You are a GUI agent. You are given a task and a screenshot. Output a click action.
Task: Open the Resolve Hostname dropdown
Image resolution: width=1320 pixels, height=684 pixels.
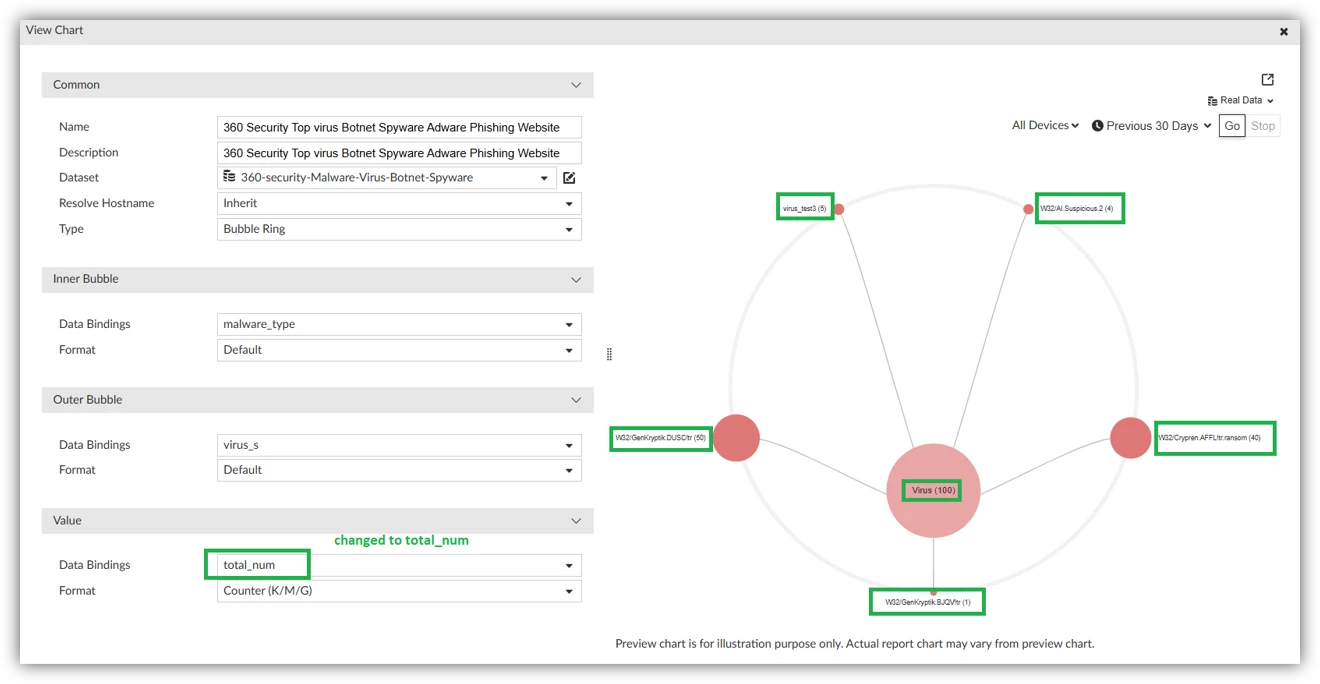(399, 203)
